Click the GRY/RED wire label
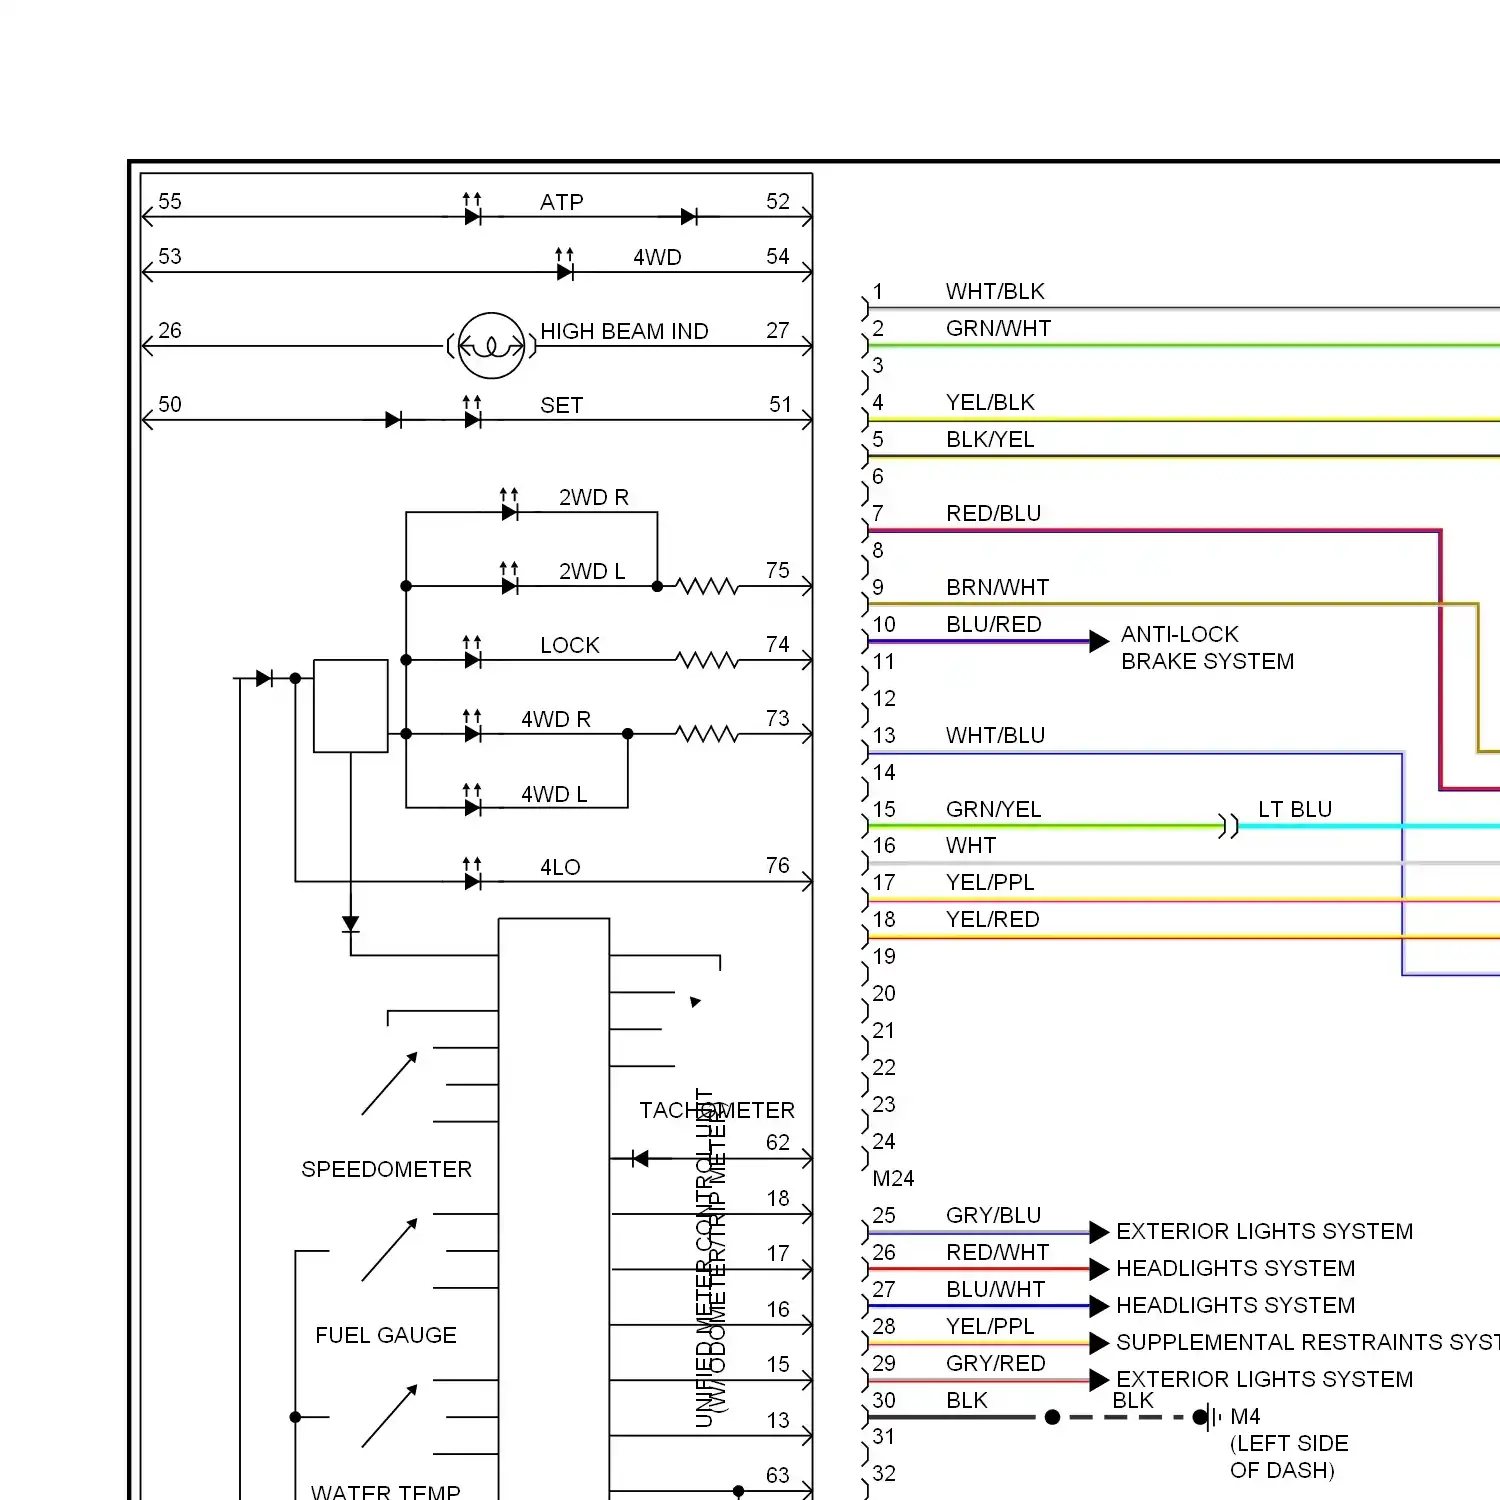Image resolution: width=1500 pixels, height=1500 pixels. (995, 1363)
